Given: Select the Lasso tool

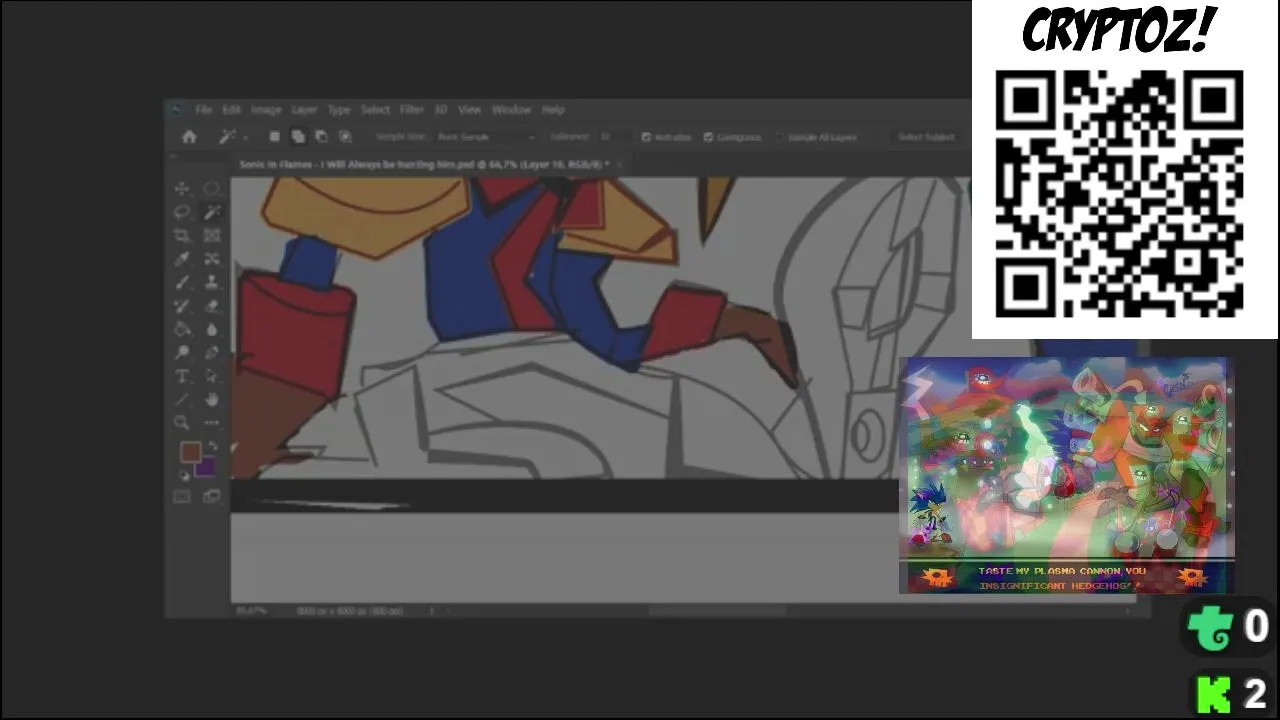Looking at the screenshot, I should click(x=182, y=212).
